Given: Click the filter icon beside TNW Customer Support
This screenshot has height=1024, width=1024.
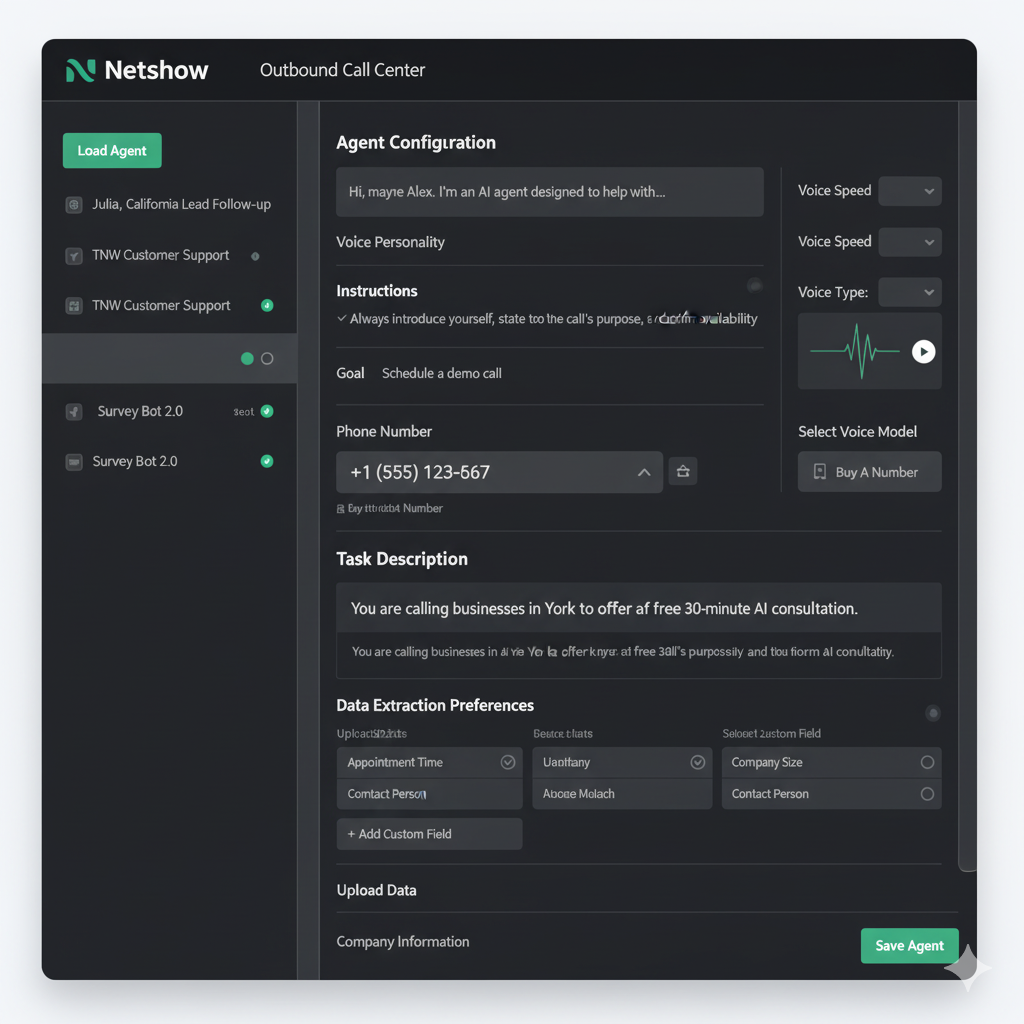Looking at the screenshot, I should click(x=74, y=256).
